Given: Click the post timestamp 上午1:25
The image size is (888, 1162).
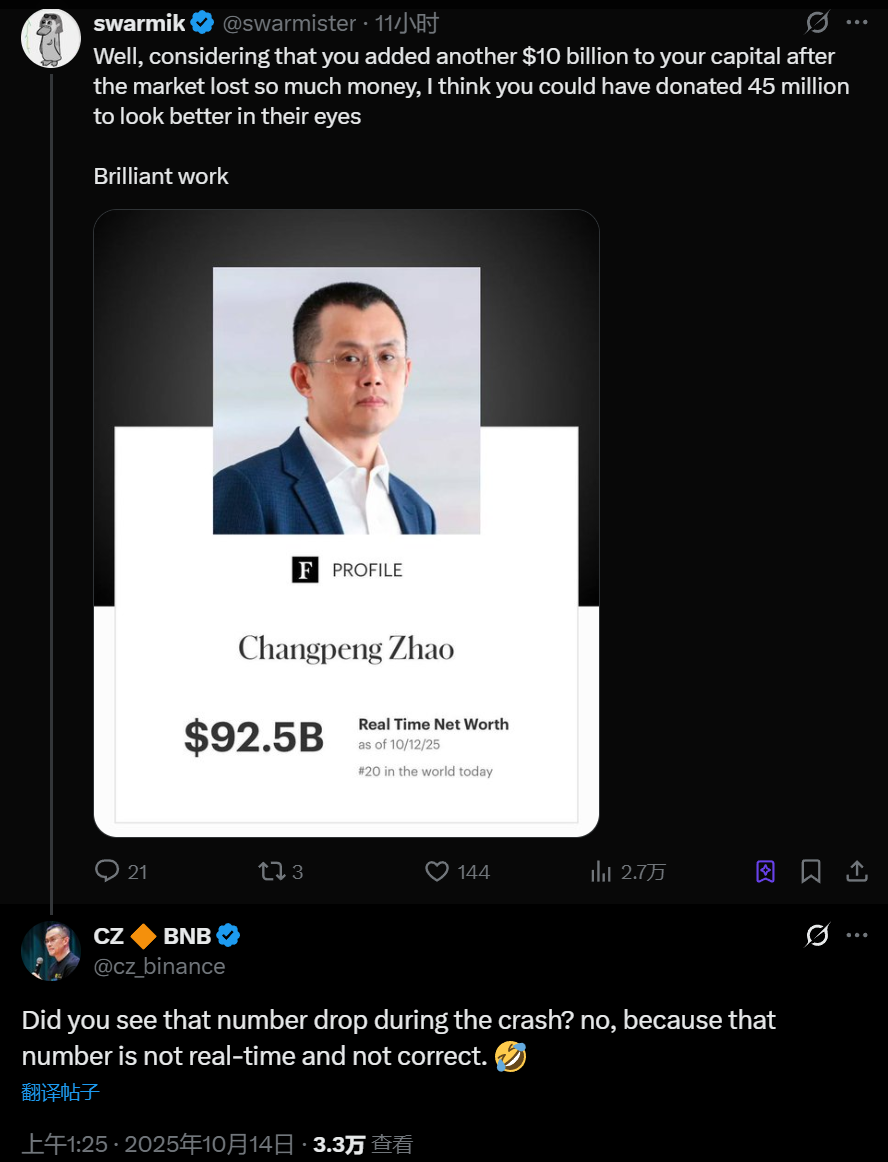Looking at the screenshot, I should 64,1144.
